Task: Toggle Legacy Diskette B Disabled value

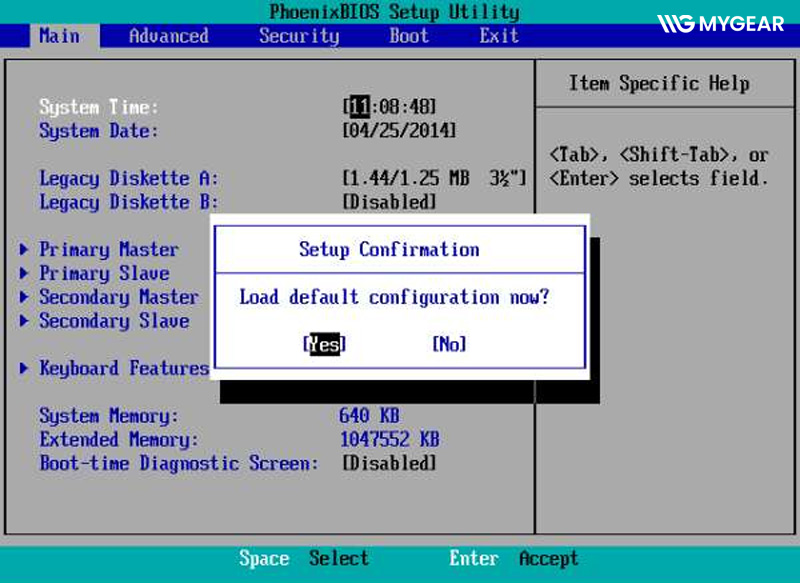Action: [389, 202]
